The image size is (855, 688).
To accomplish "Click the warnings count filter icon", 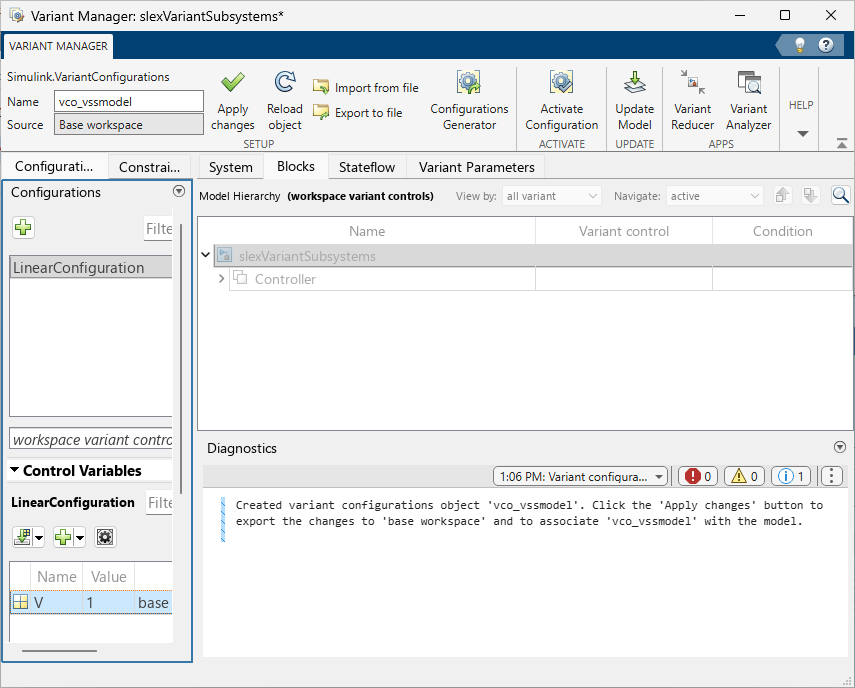I will 744,476.
